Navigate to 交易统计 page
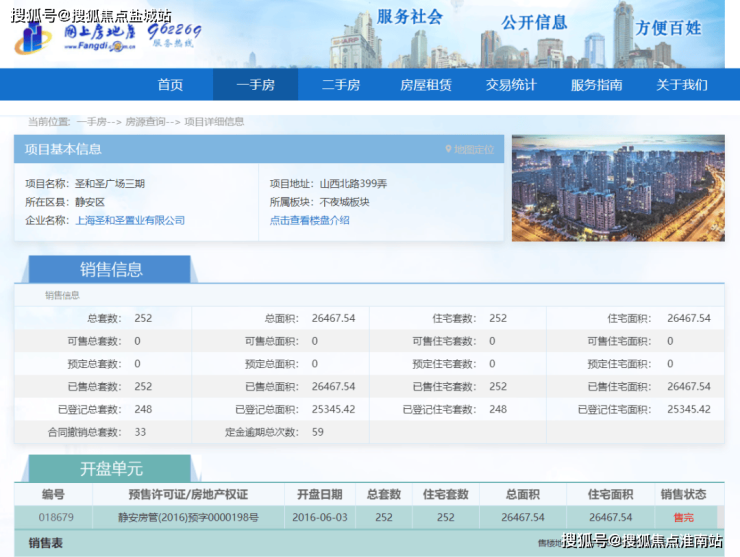 coord(511,85)
